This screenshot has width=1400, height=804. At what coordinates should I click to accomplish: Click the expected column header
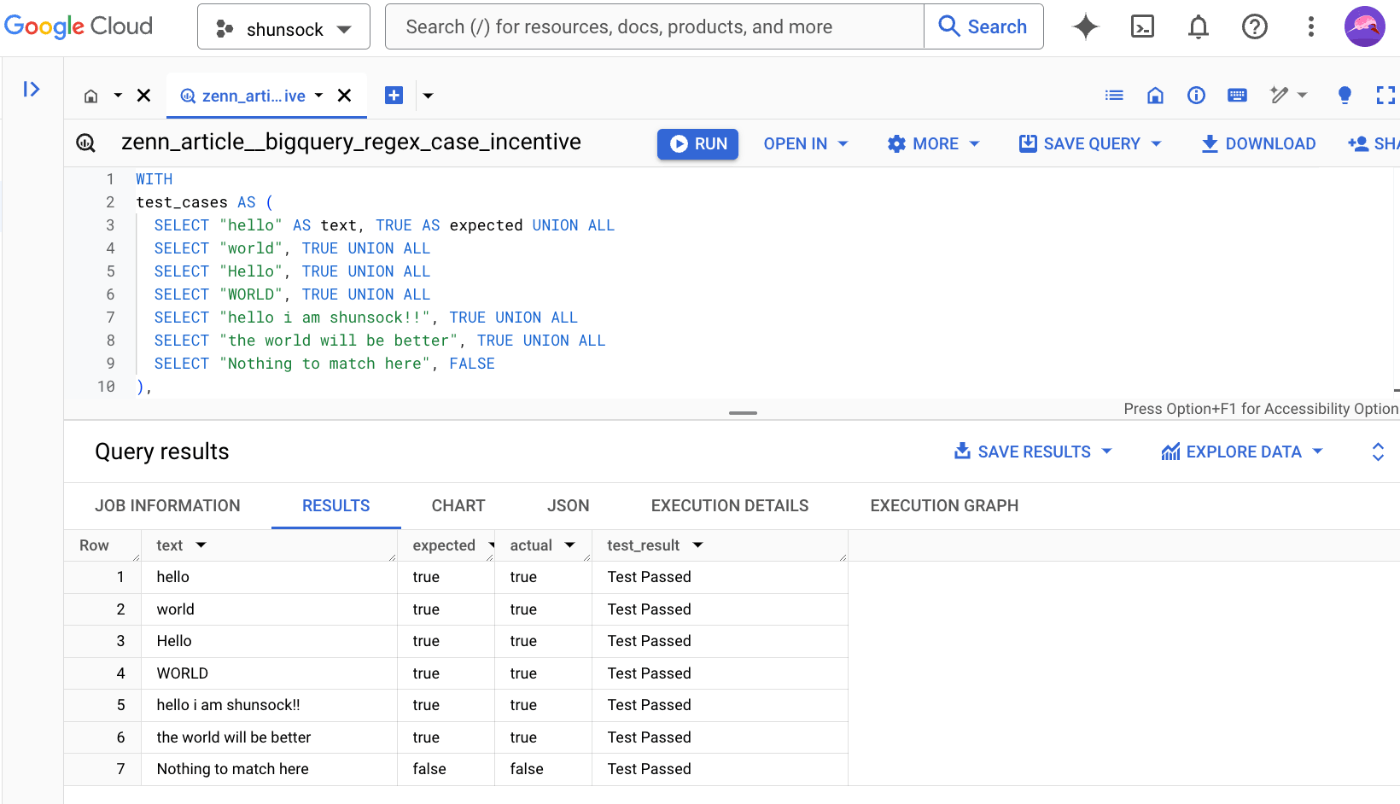444,546
